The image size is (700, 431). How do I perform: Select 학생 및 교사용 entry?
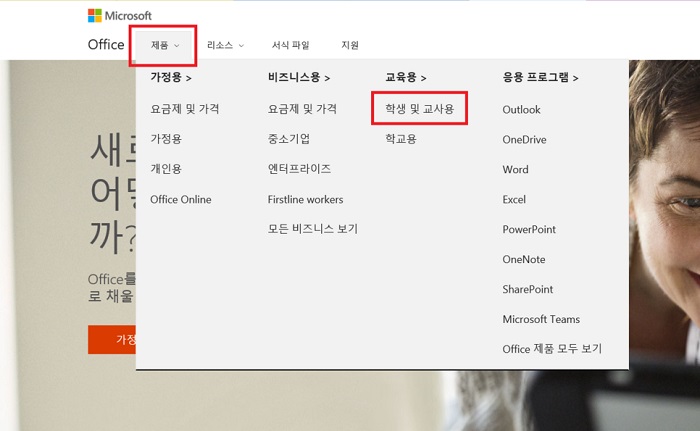pos(420,109)
